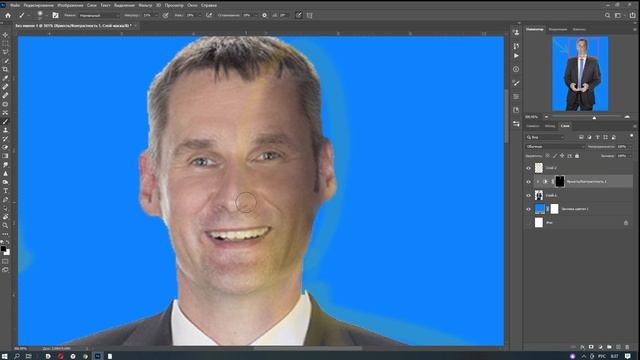Viewport: 640px width, 360px height.
Task: Click the layer effects fx icon
Action: pos(582,347)
